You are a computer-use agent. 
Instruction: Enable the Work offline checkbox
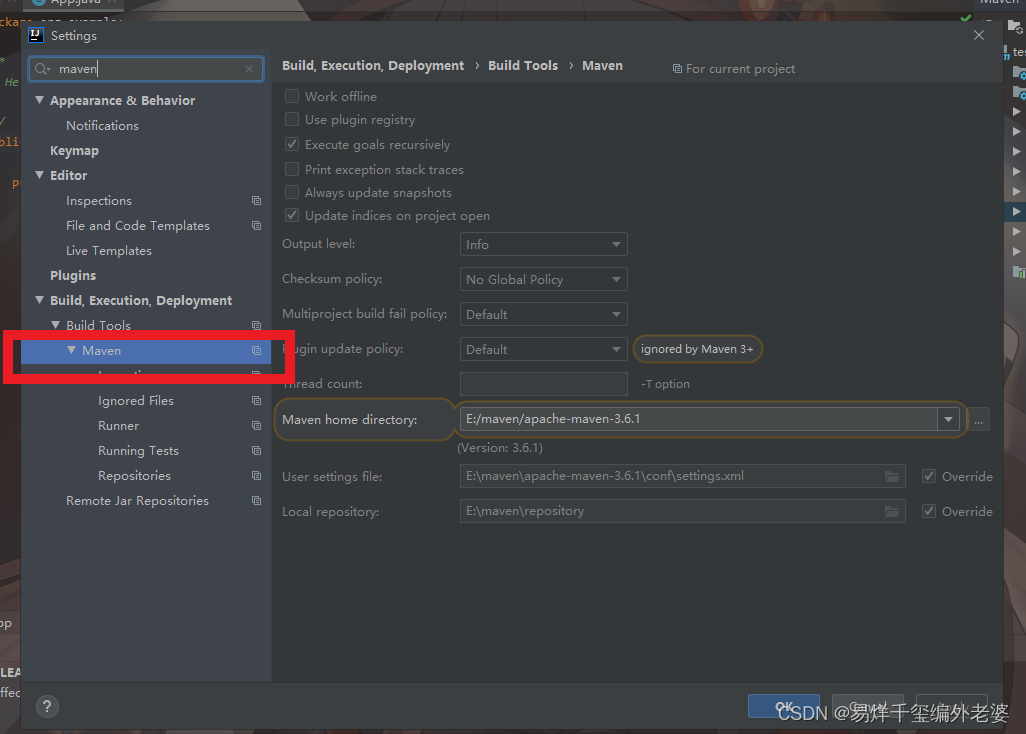[292, 96]
